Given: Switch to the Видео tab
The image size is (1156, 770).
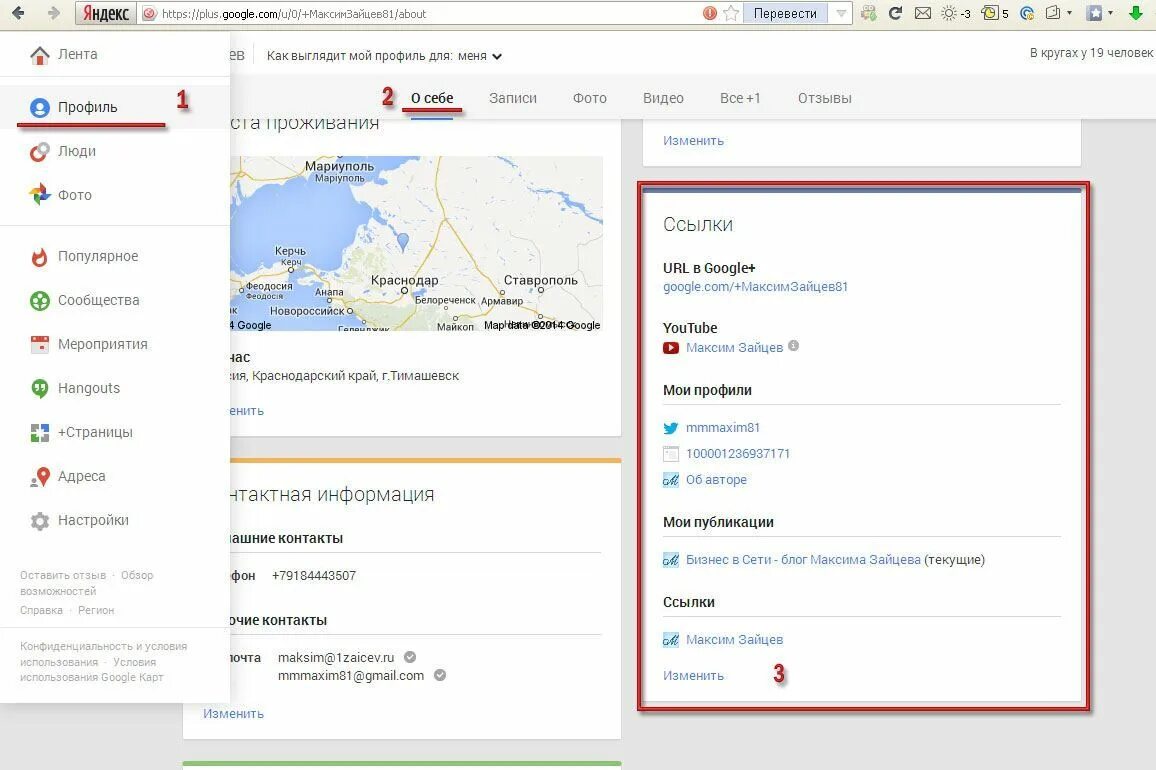Looking at the screenshot, I should [664, 98].
